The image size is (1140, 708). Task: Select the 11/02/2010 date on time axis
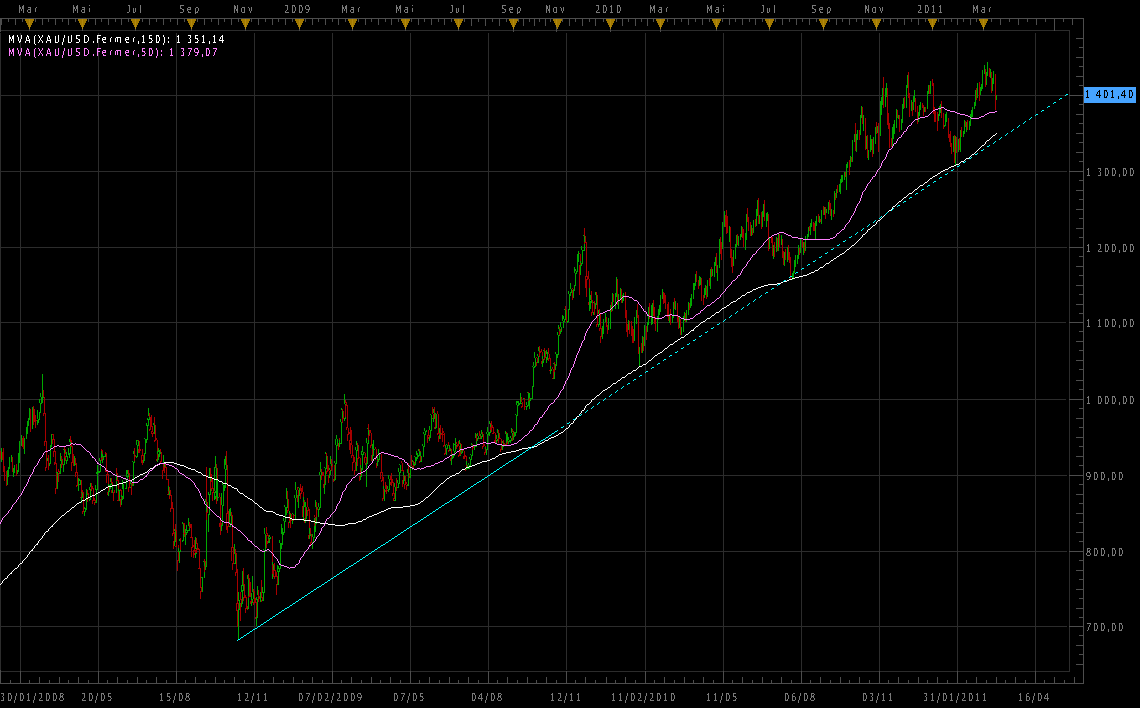coord(644,696)
